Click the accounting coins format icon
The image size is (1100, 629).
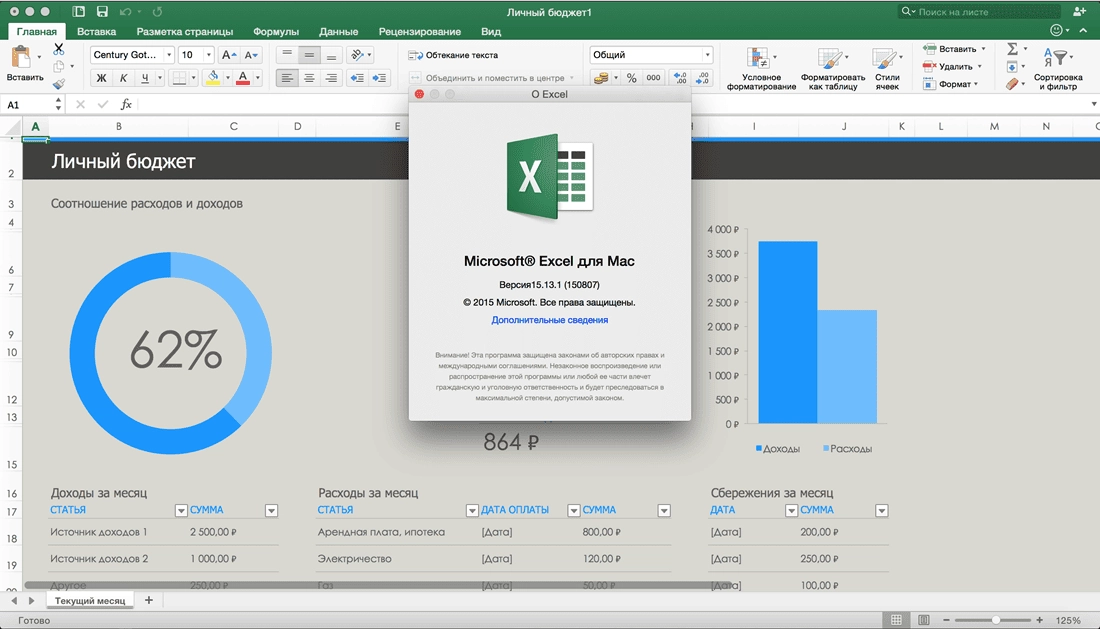click(x=601, y=78)
